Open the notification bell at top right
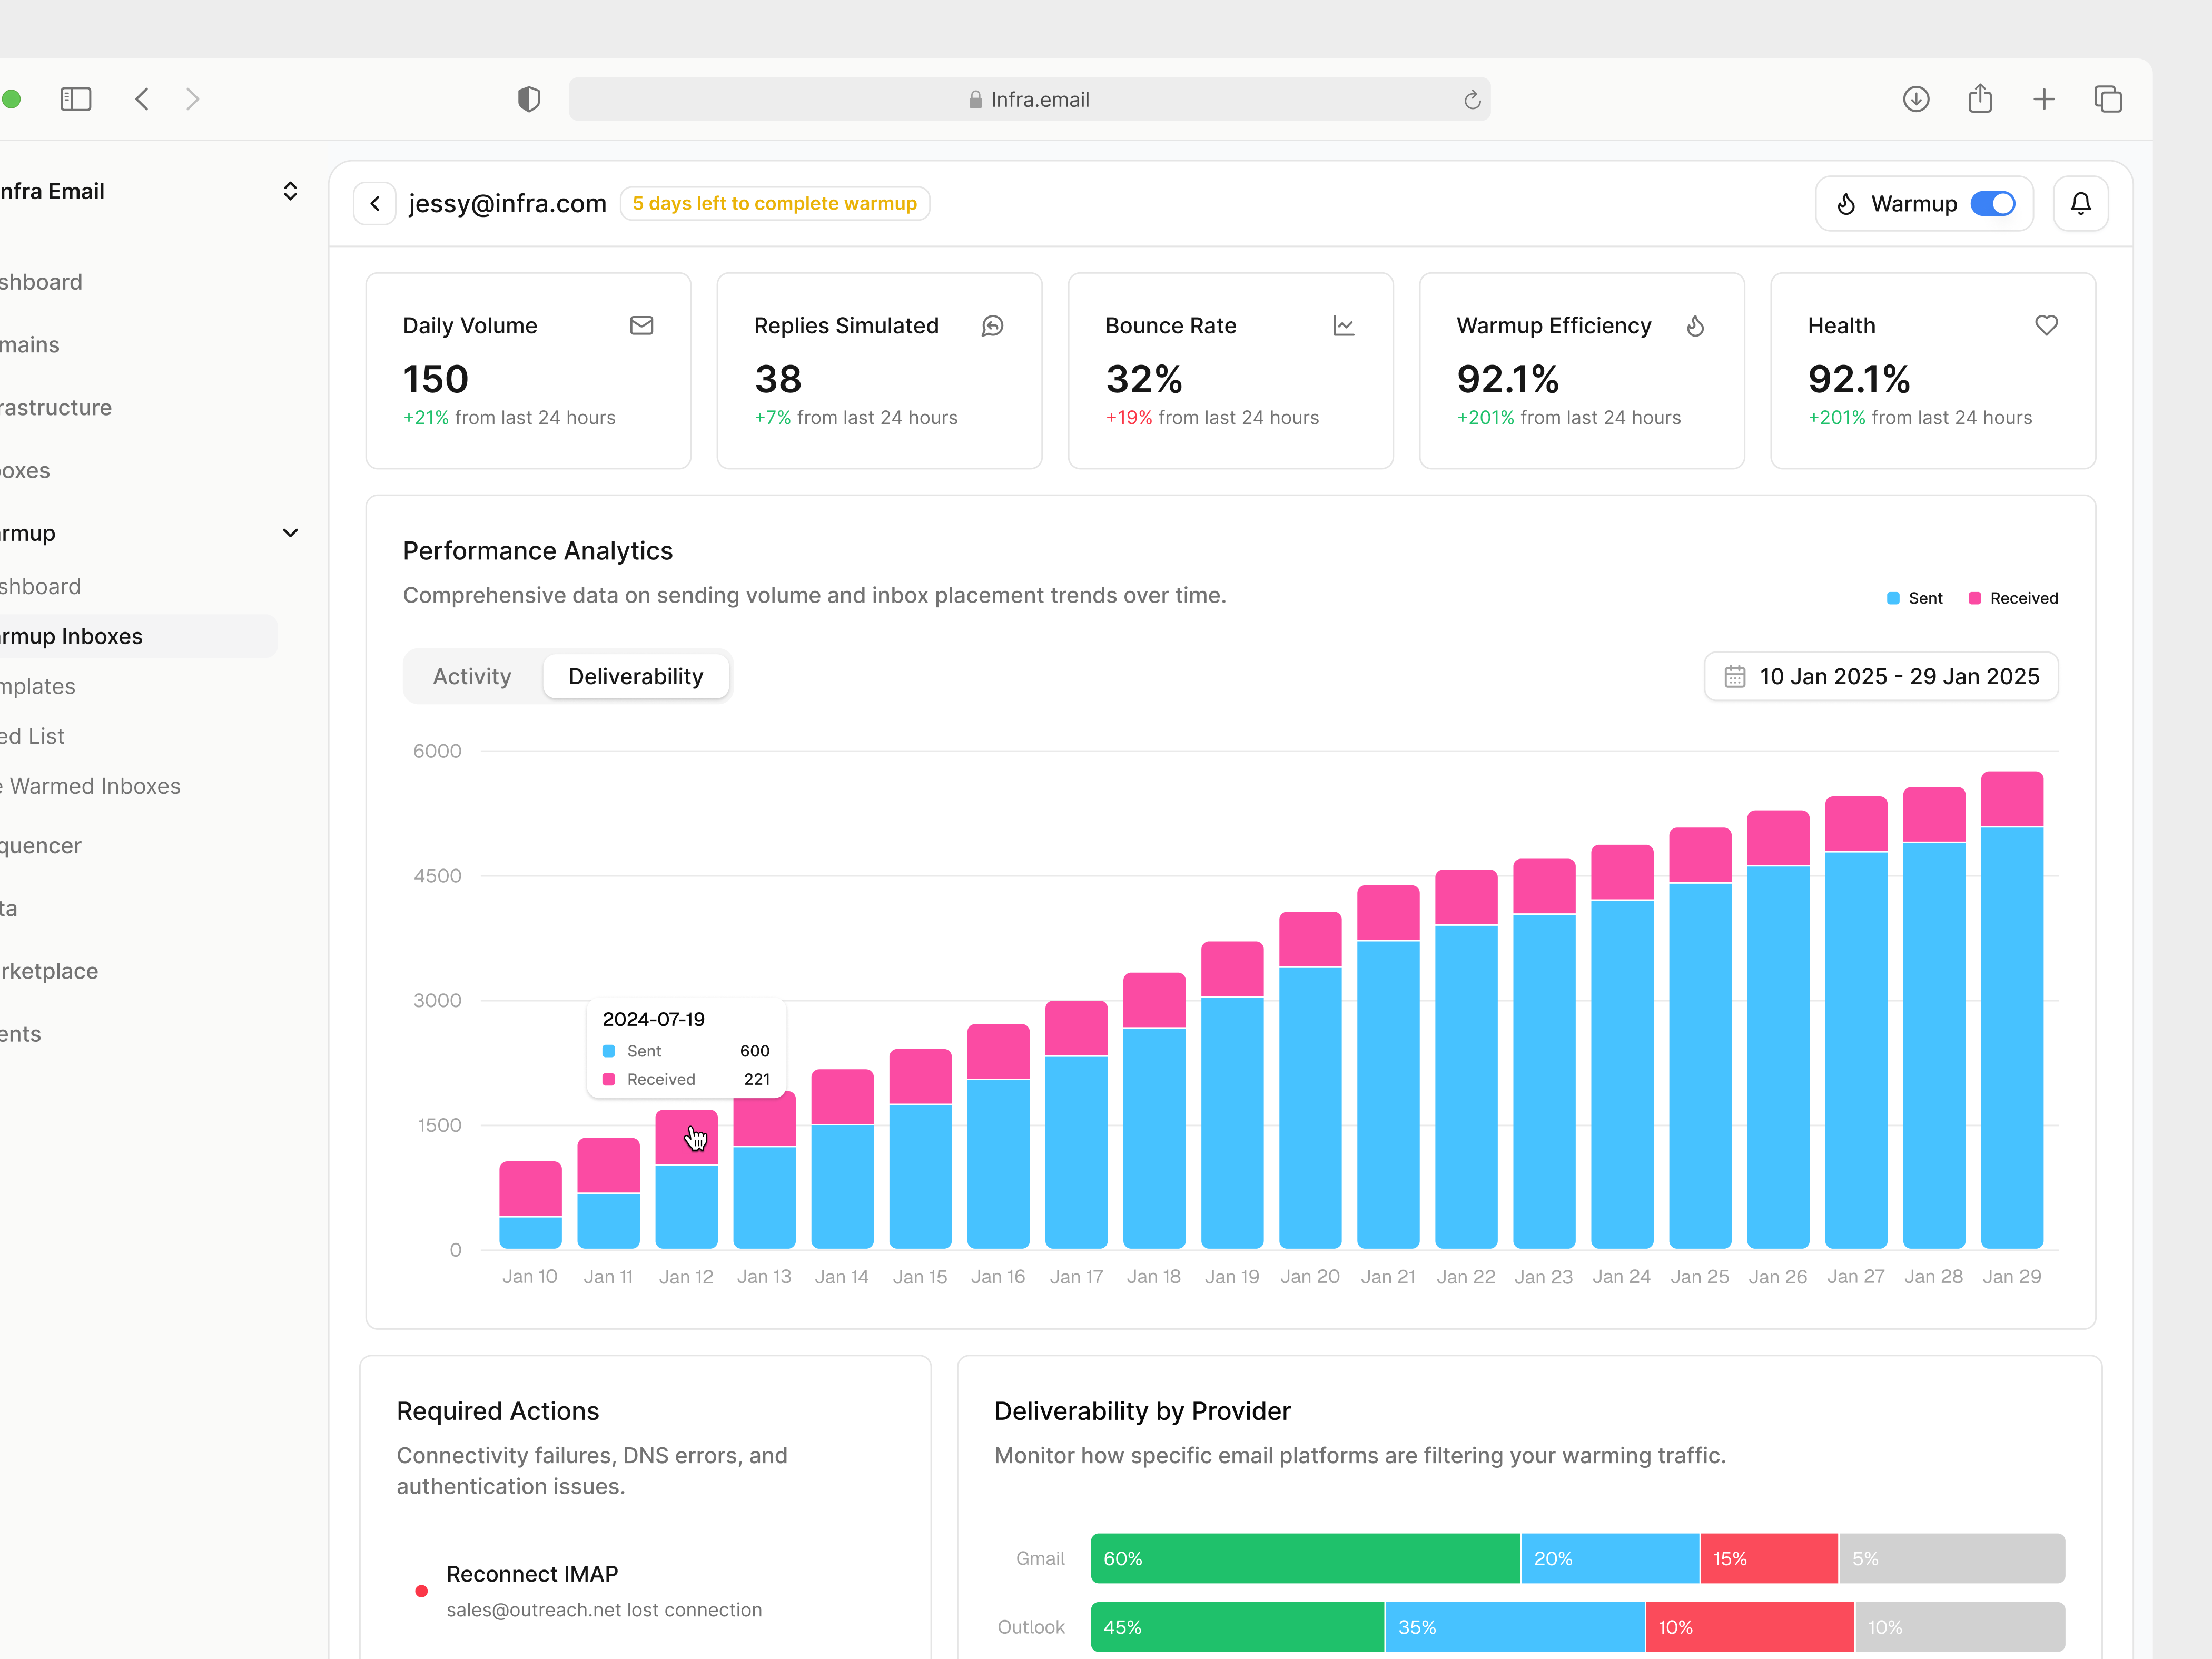Image resolution: width=2212 pixels, height=1659 pixels. coord(2081,203)
